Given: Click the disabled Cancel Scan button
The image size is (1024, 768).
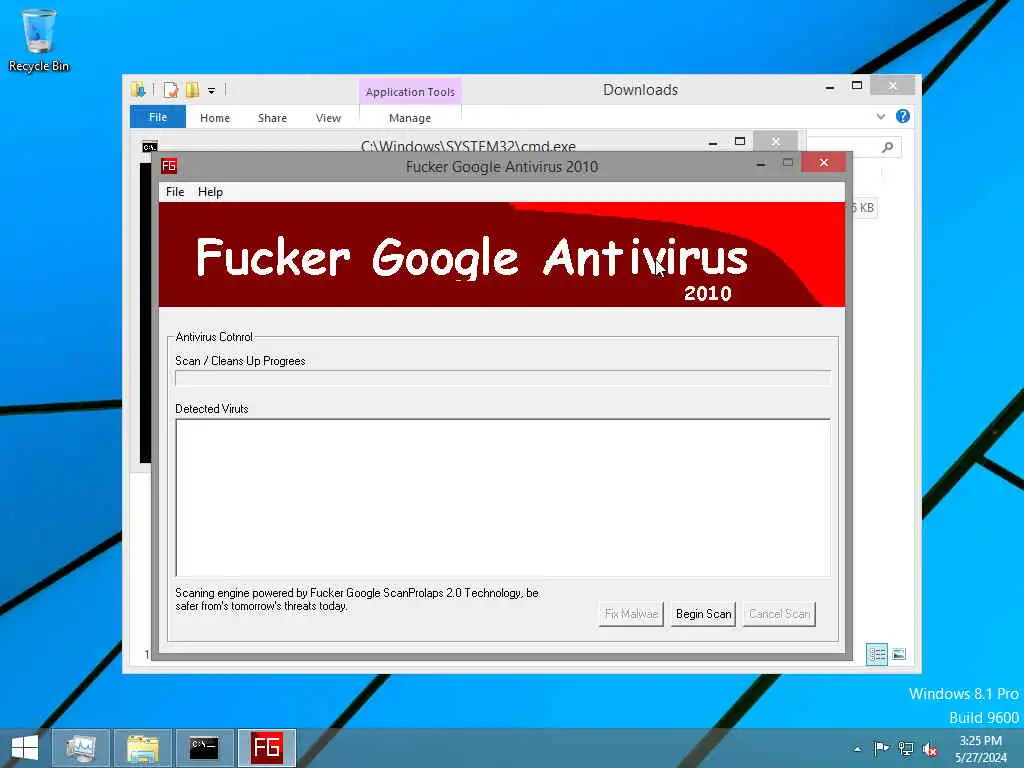Looking at the screenshot, I should pos(779,614).
